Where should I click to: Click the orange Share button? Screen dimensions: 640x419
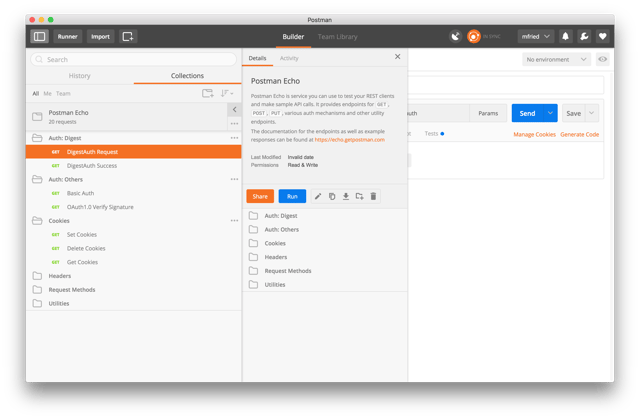(260, 196)
